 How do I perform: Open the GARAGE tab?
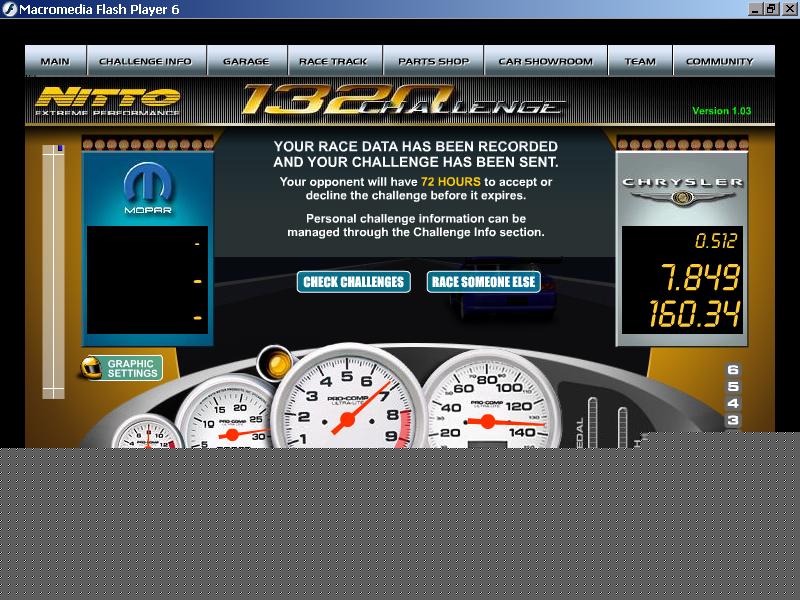click(x=247, y=61)
